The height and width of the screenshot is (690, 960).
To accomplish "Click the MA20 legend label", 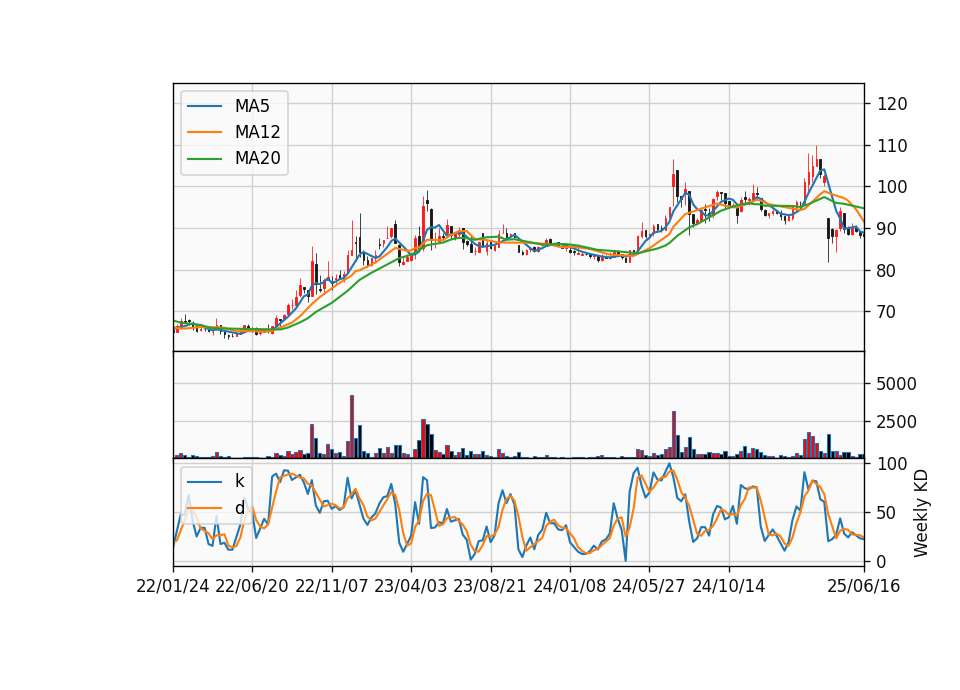I will point(257,158).
